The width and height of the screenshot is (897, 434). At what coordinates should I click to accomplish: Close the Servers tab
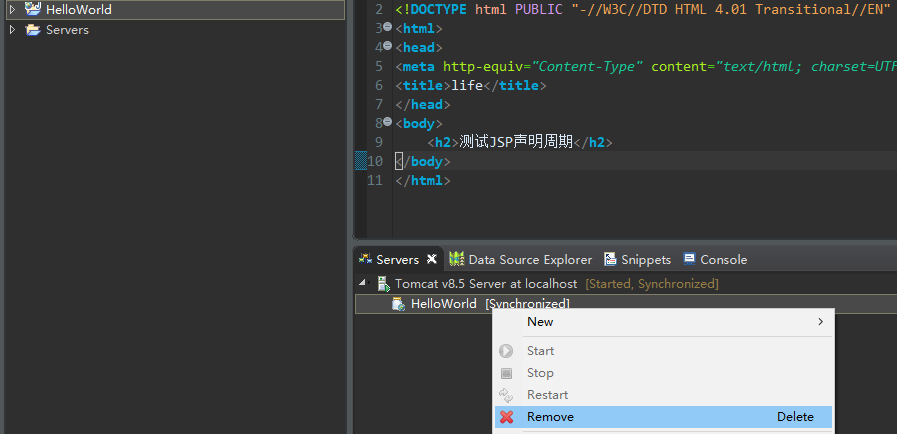[432, 259]
